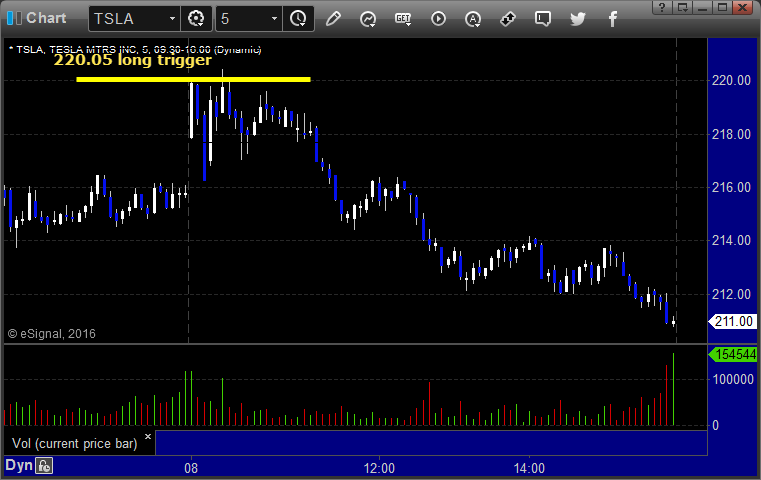Image resolution: width=761 pixels, height=480 pixels.
Task: Open the time template clock icon
Action: pos(298,18)
